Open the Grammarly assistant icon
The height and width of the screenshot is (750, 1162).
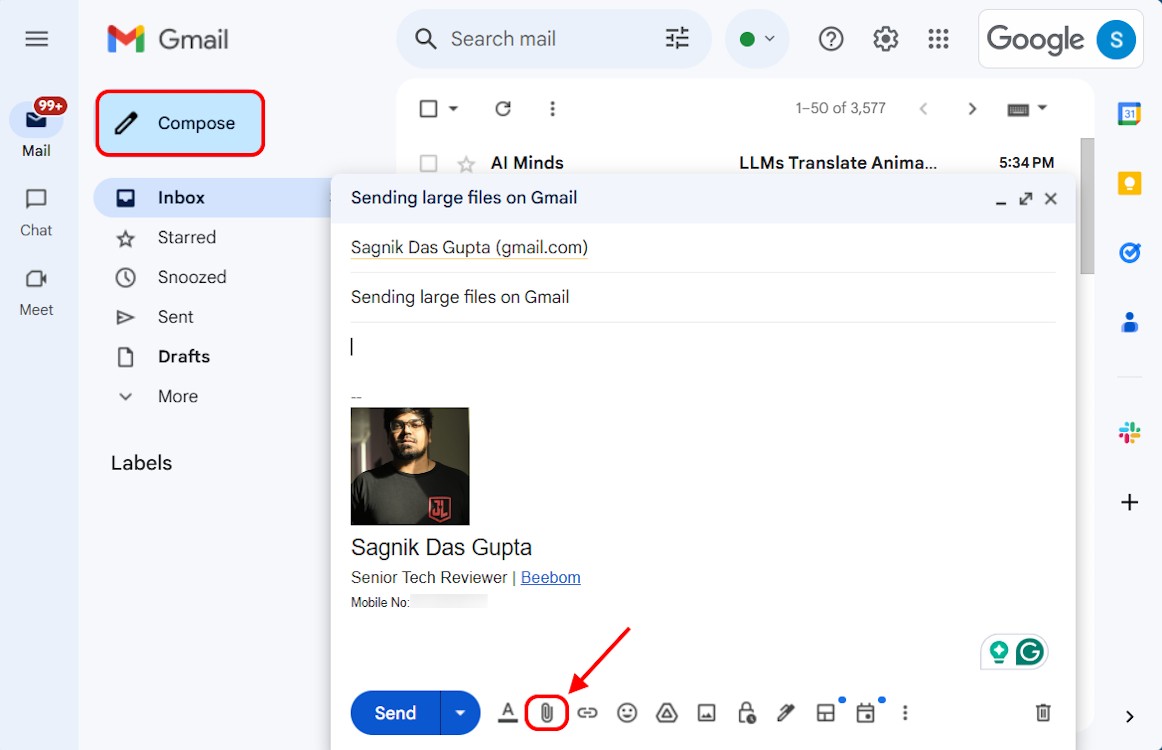click(1029, 651)
